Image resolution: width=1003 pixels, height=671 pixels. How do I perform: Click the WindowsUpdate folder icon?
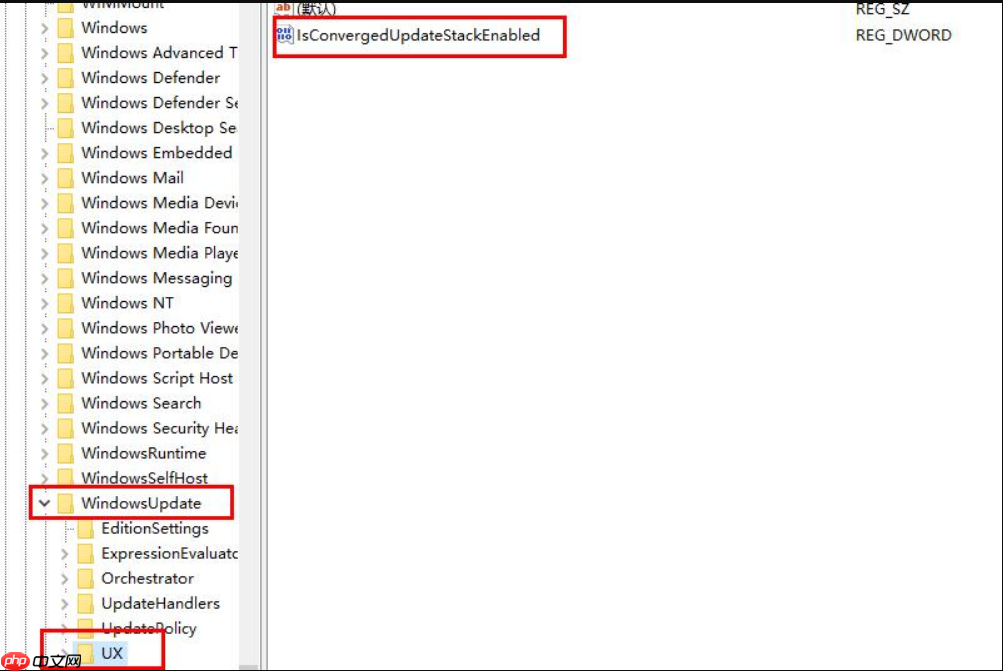click(66, 503)
